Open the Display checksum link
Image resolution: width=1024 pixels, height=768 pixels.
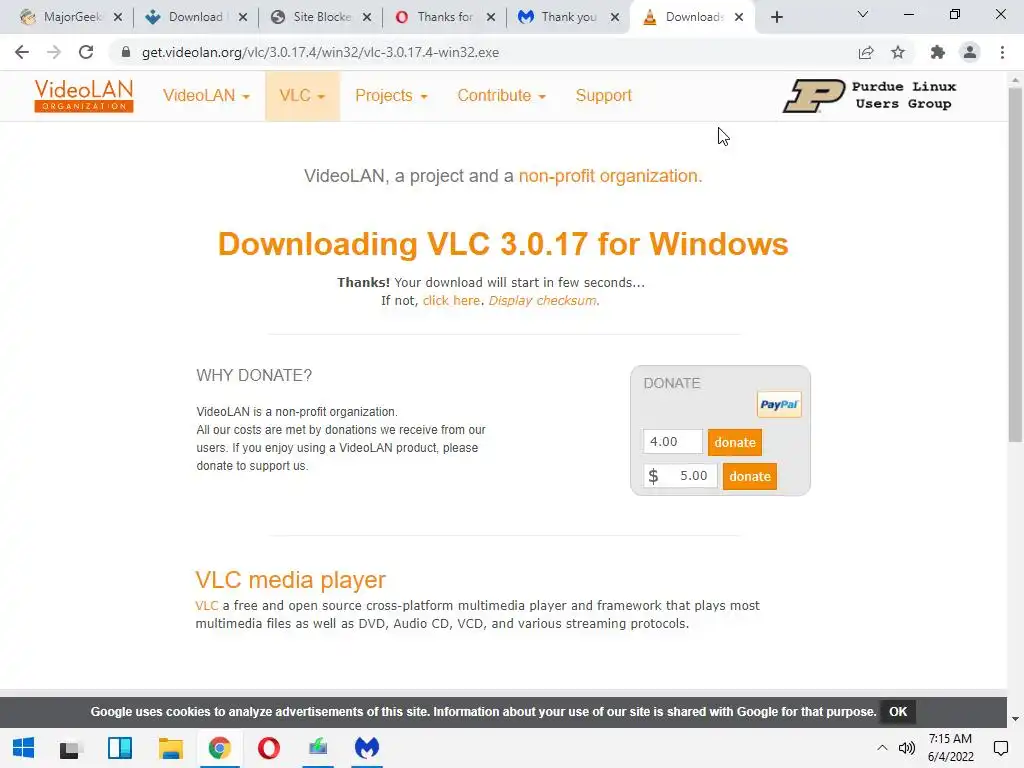click(543, 301)
